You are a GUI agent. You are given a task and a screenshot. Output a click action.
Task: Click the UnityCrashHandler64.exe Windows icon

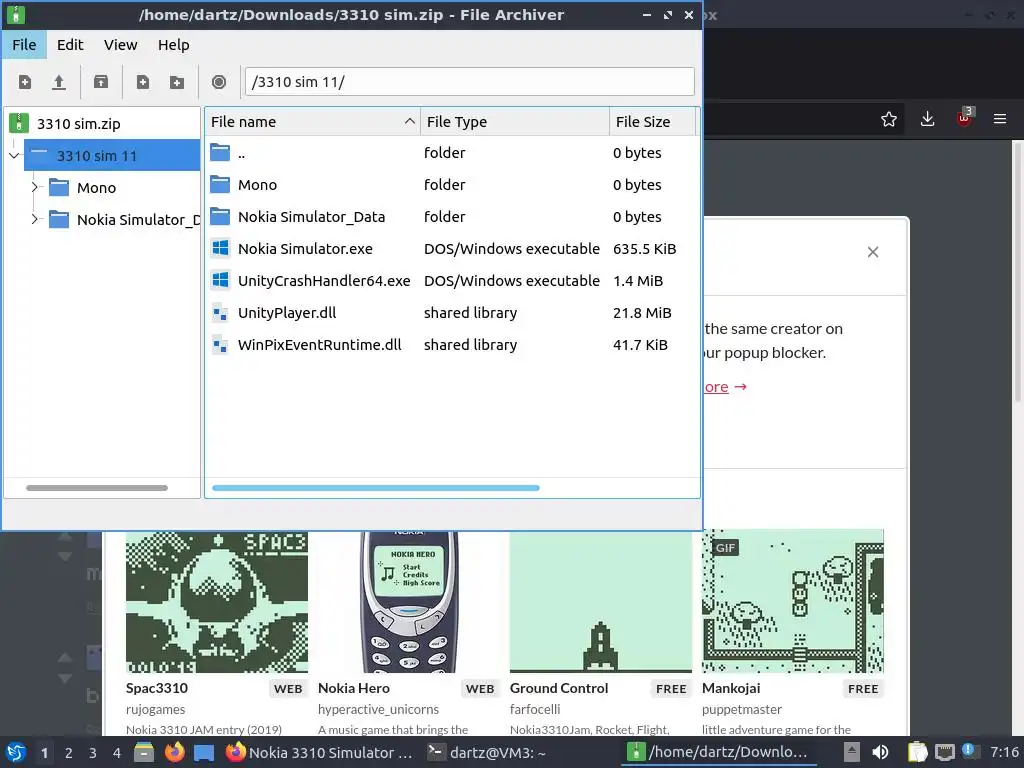(221, 280)
